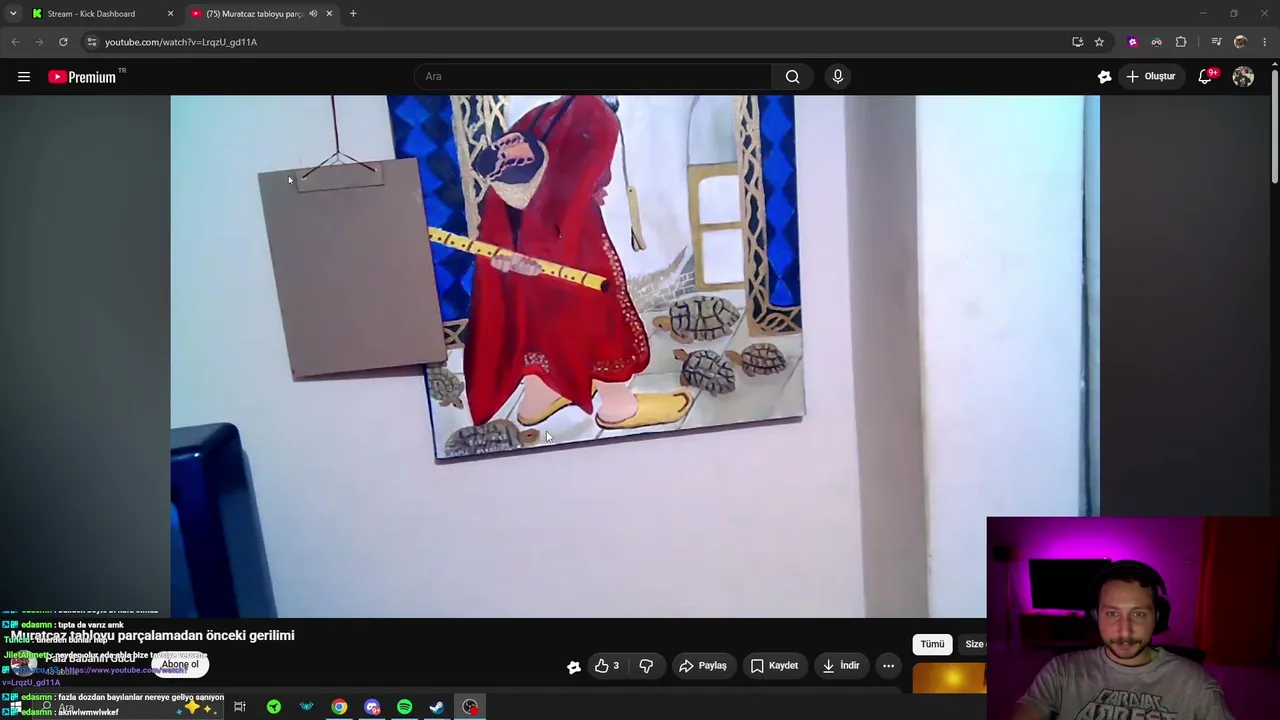Subscribe using the Abone ol button
This screenshot has height=720, width=1280.
tap(180, 664)
